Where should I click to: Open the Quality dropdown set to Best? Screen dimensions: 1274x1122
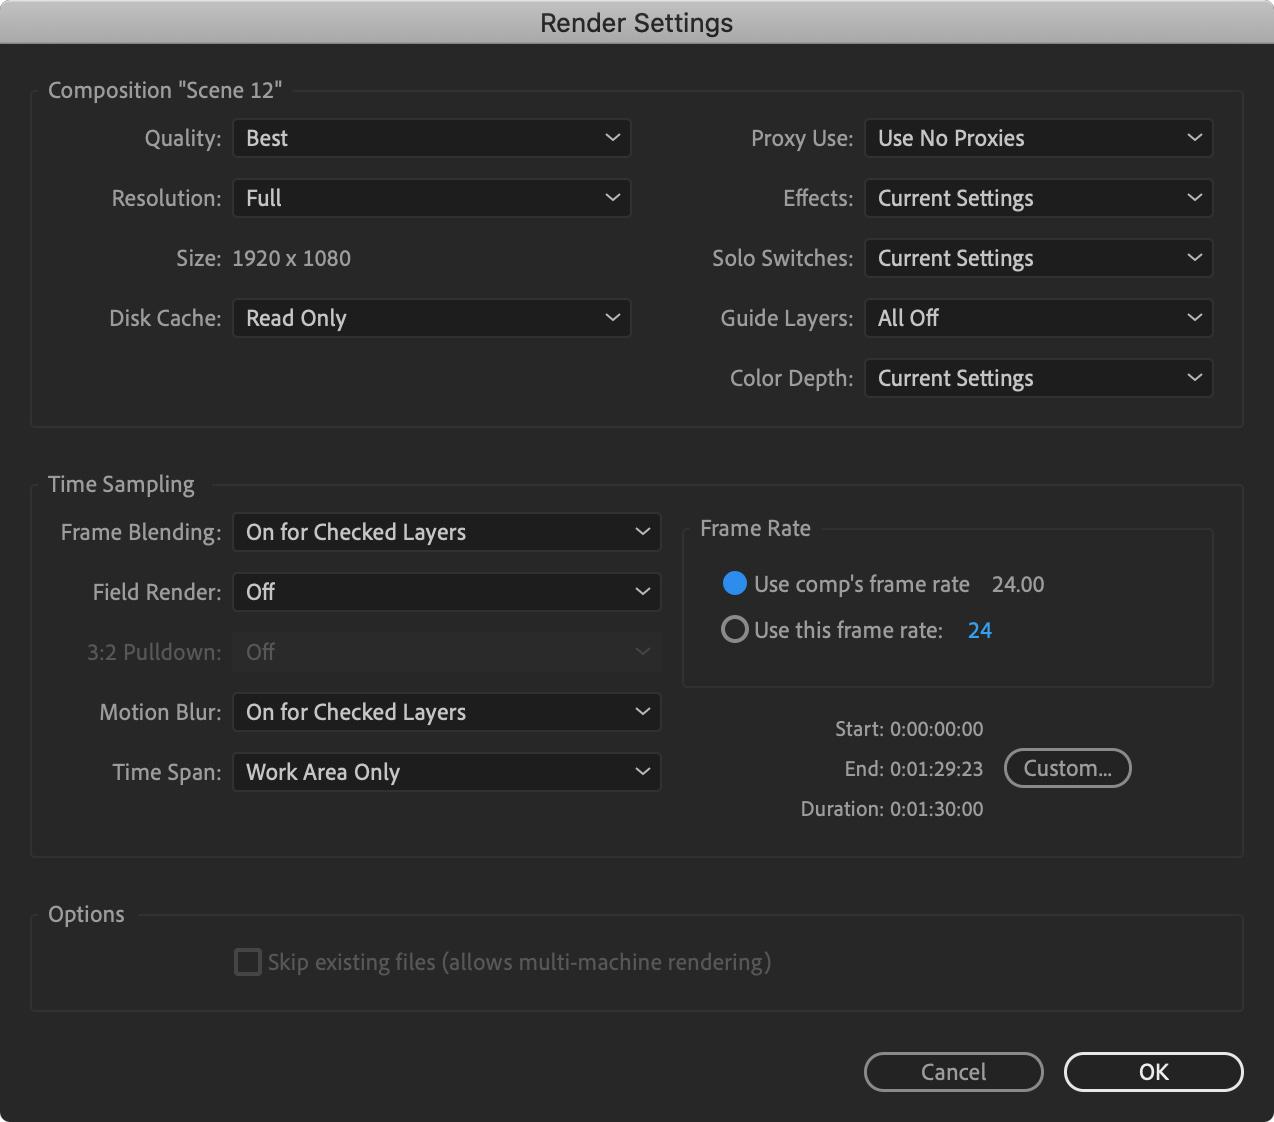(x=432, y=138)
